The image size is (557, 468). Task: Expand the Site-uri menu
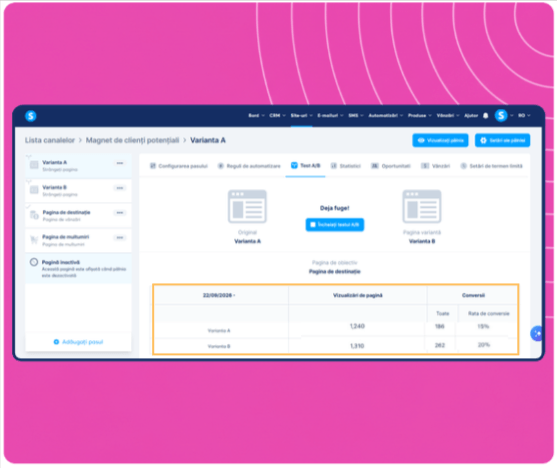point(301,115)
